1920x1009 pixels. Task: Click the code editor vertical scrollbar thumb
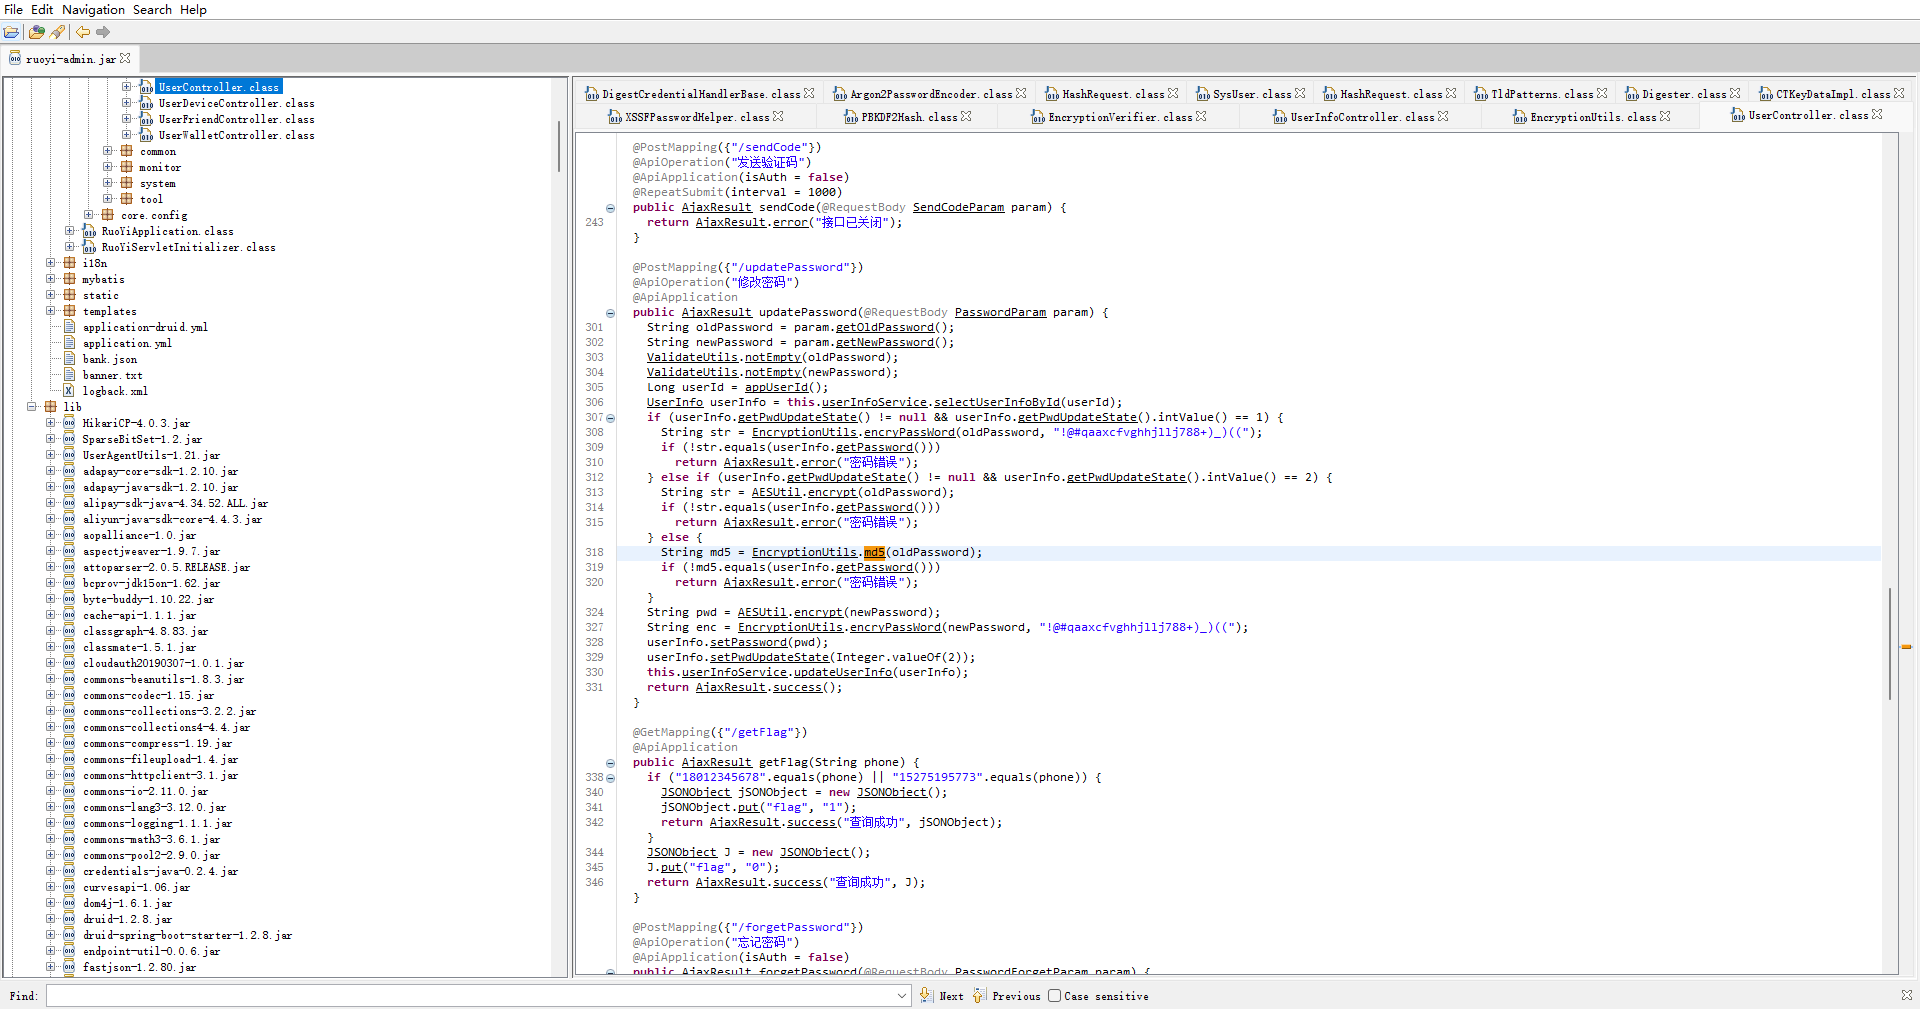tap(1889, 643)
